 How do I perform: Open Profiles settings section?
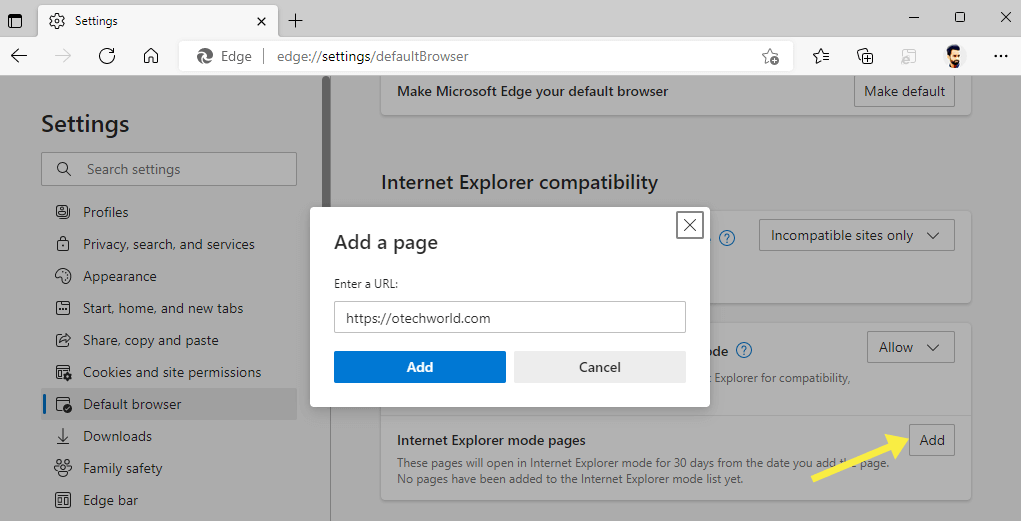click(169, 212)
